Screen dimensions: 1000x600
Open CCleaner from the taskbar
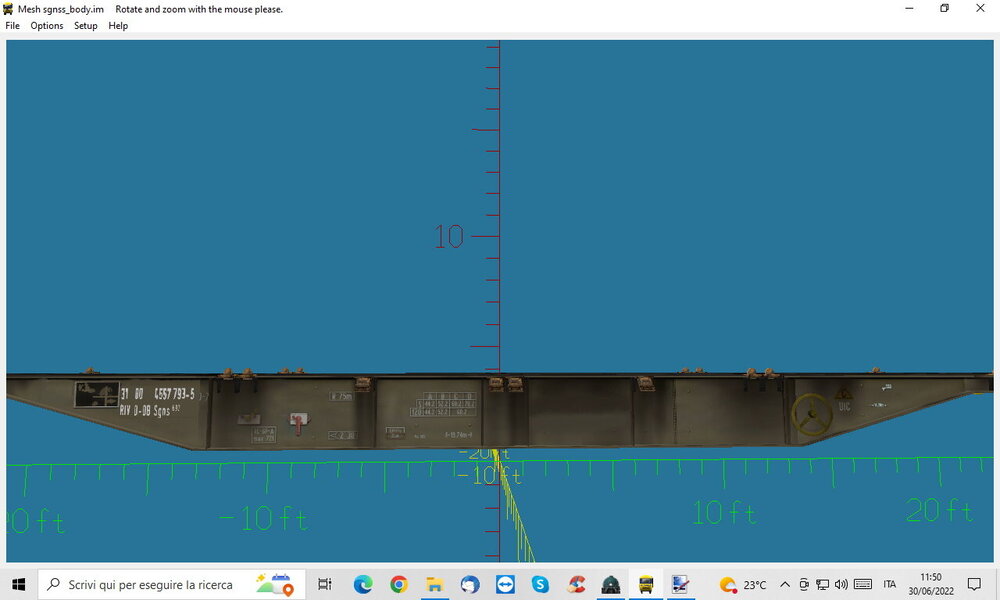576,584
